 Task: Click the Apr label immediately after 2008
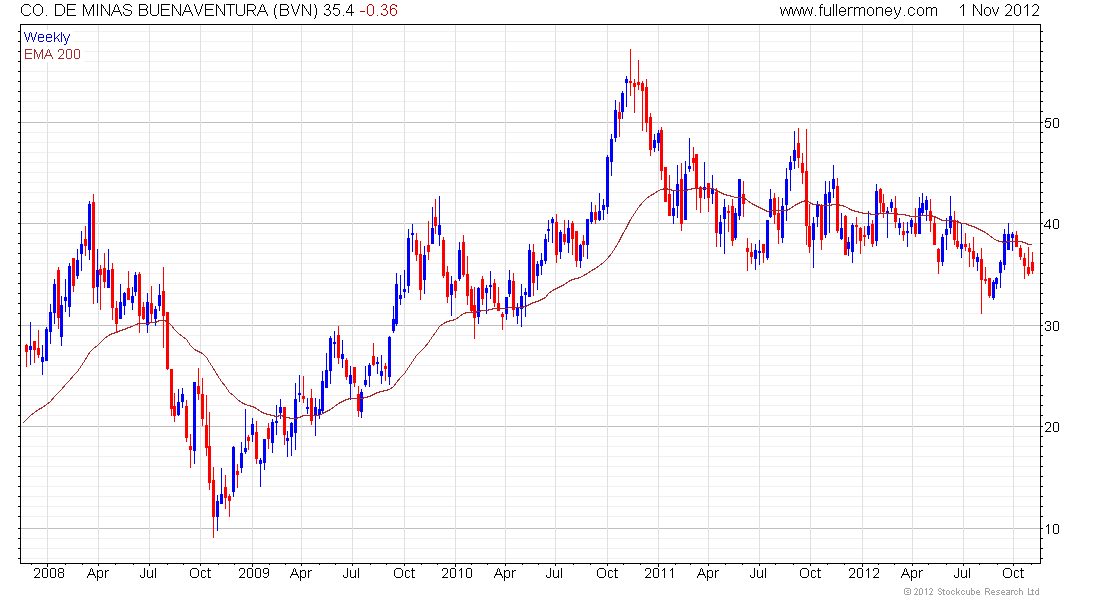(98, 574)
